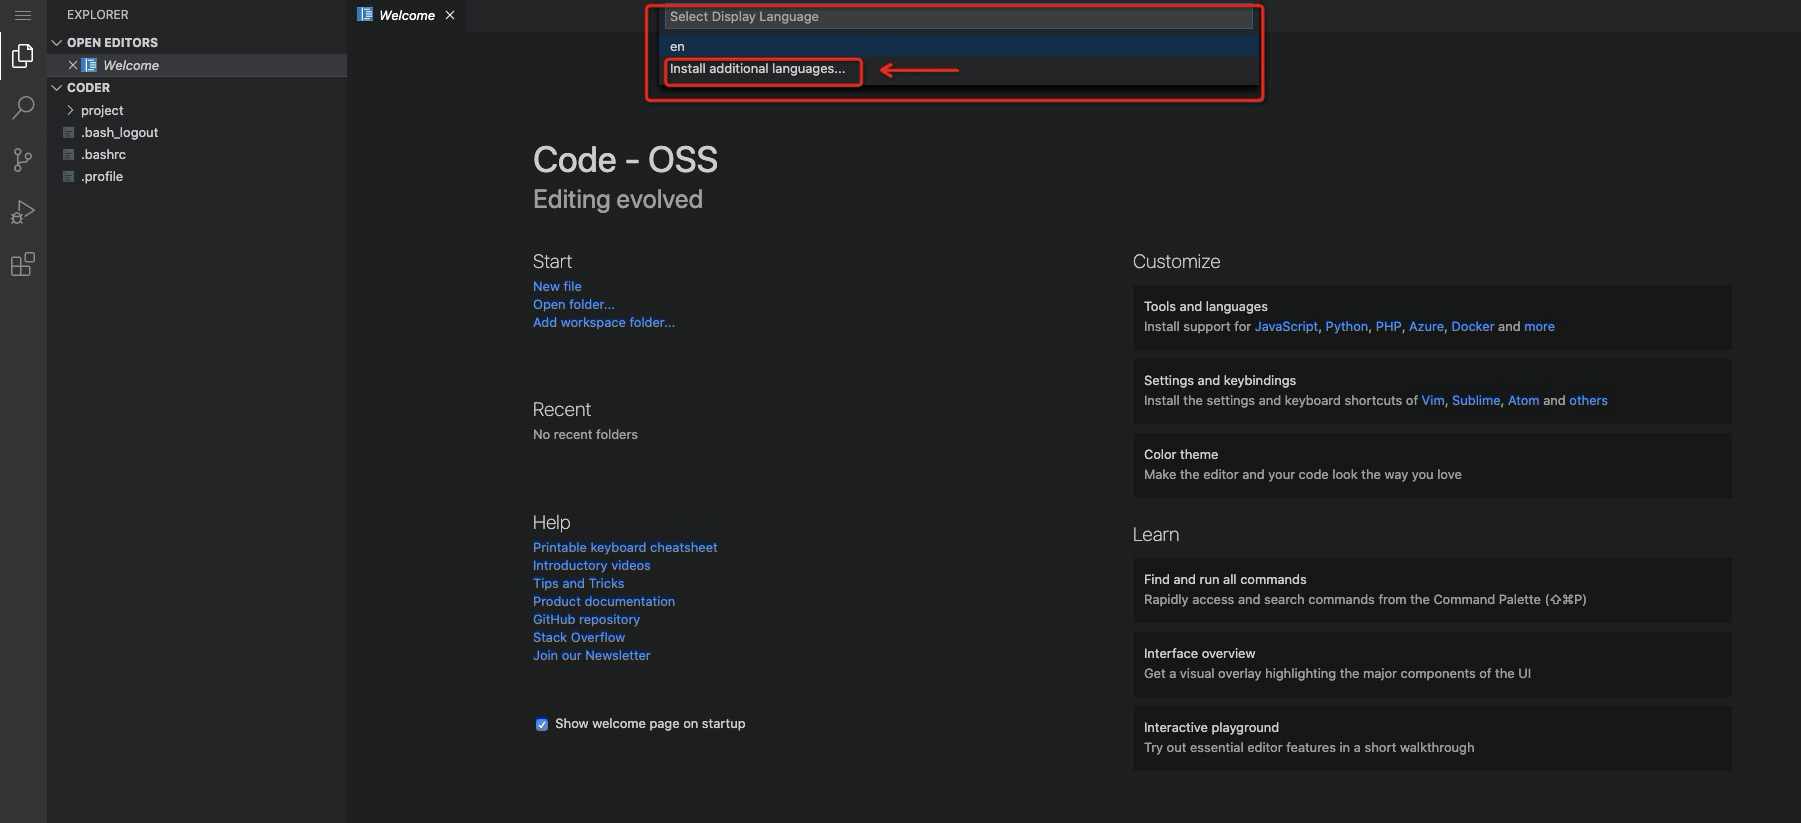Install PHP language support link
This screenshot has height=823, width=1801.
pyautogui.click(x=1388, y=326)
